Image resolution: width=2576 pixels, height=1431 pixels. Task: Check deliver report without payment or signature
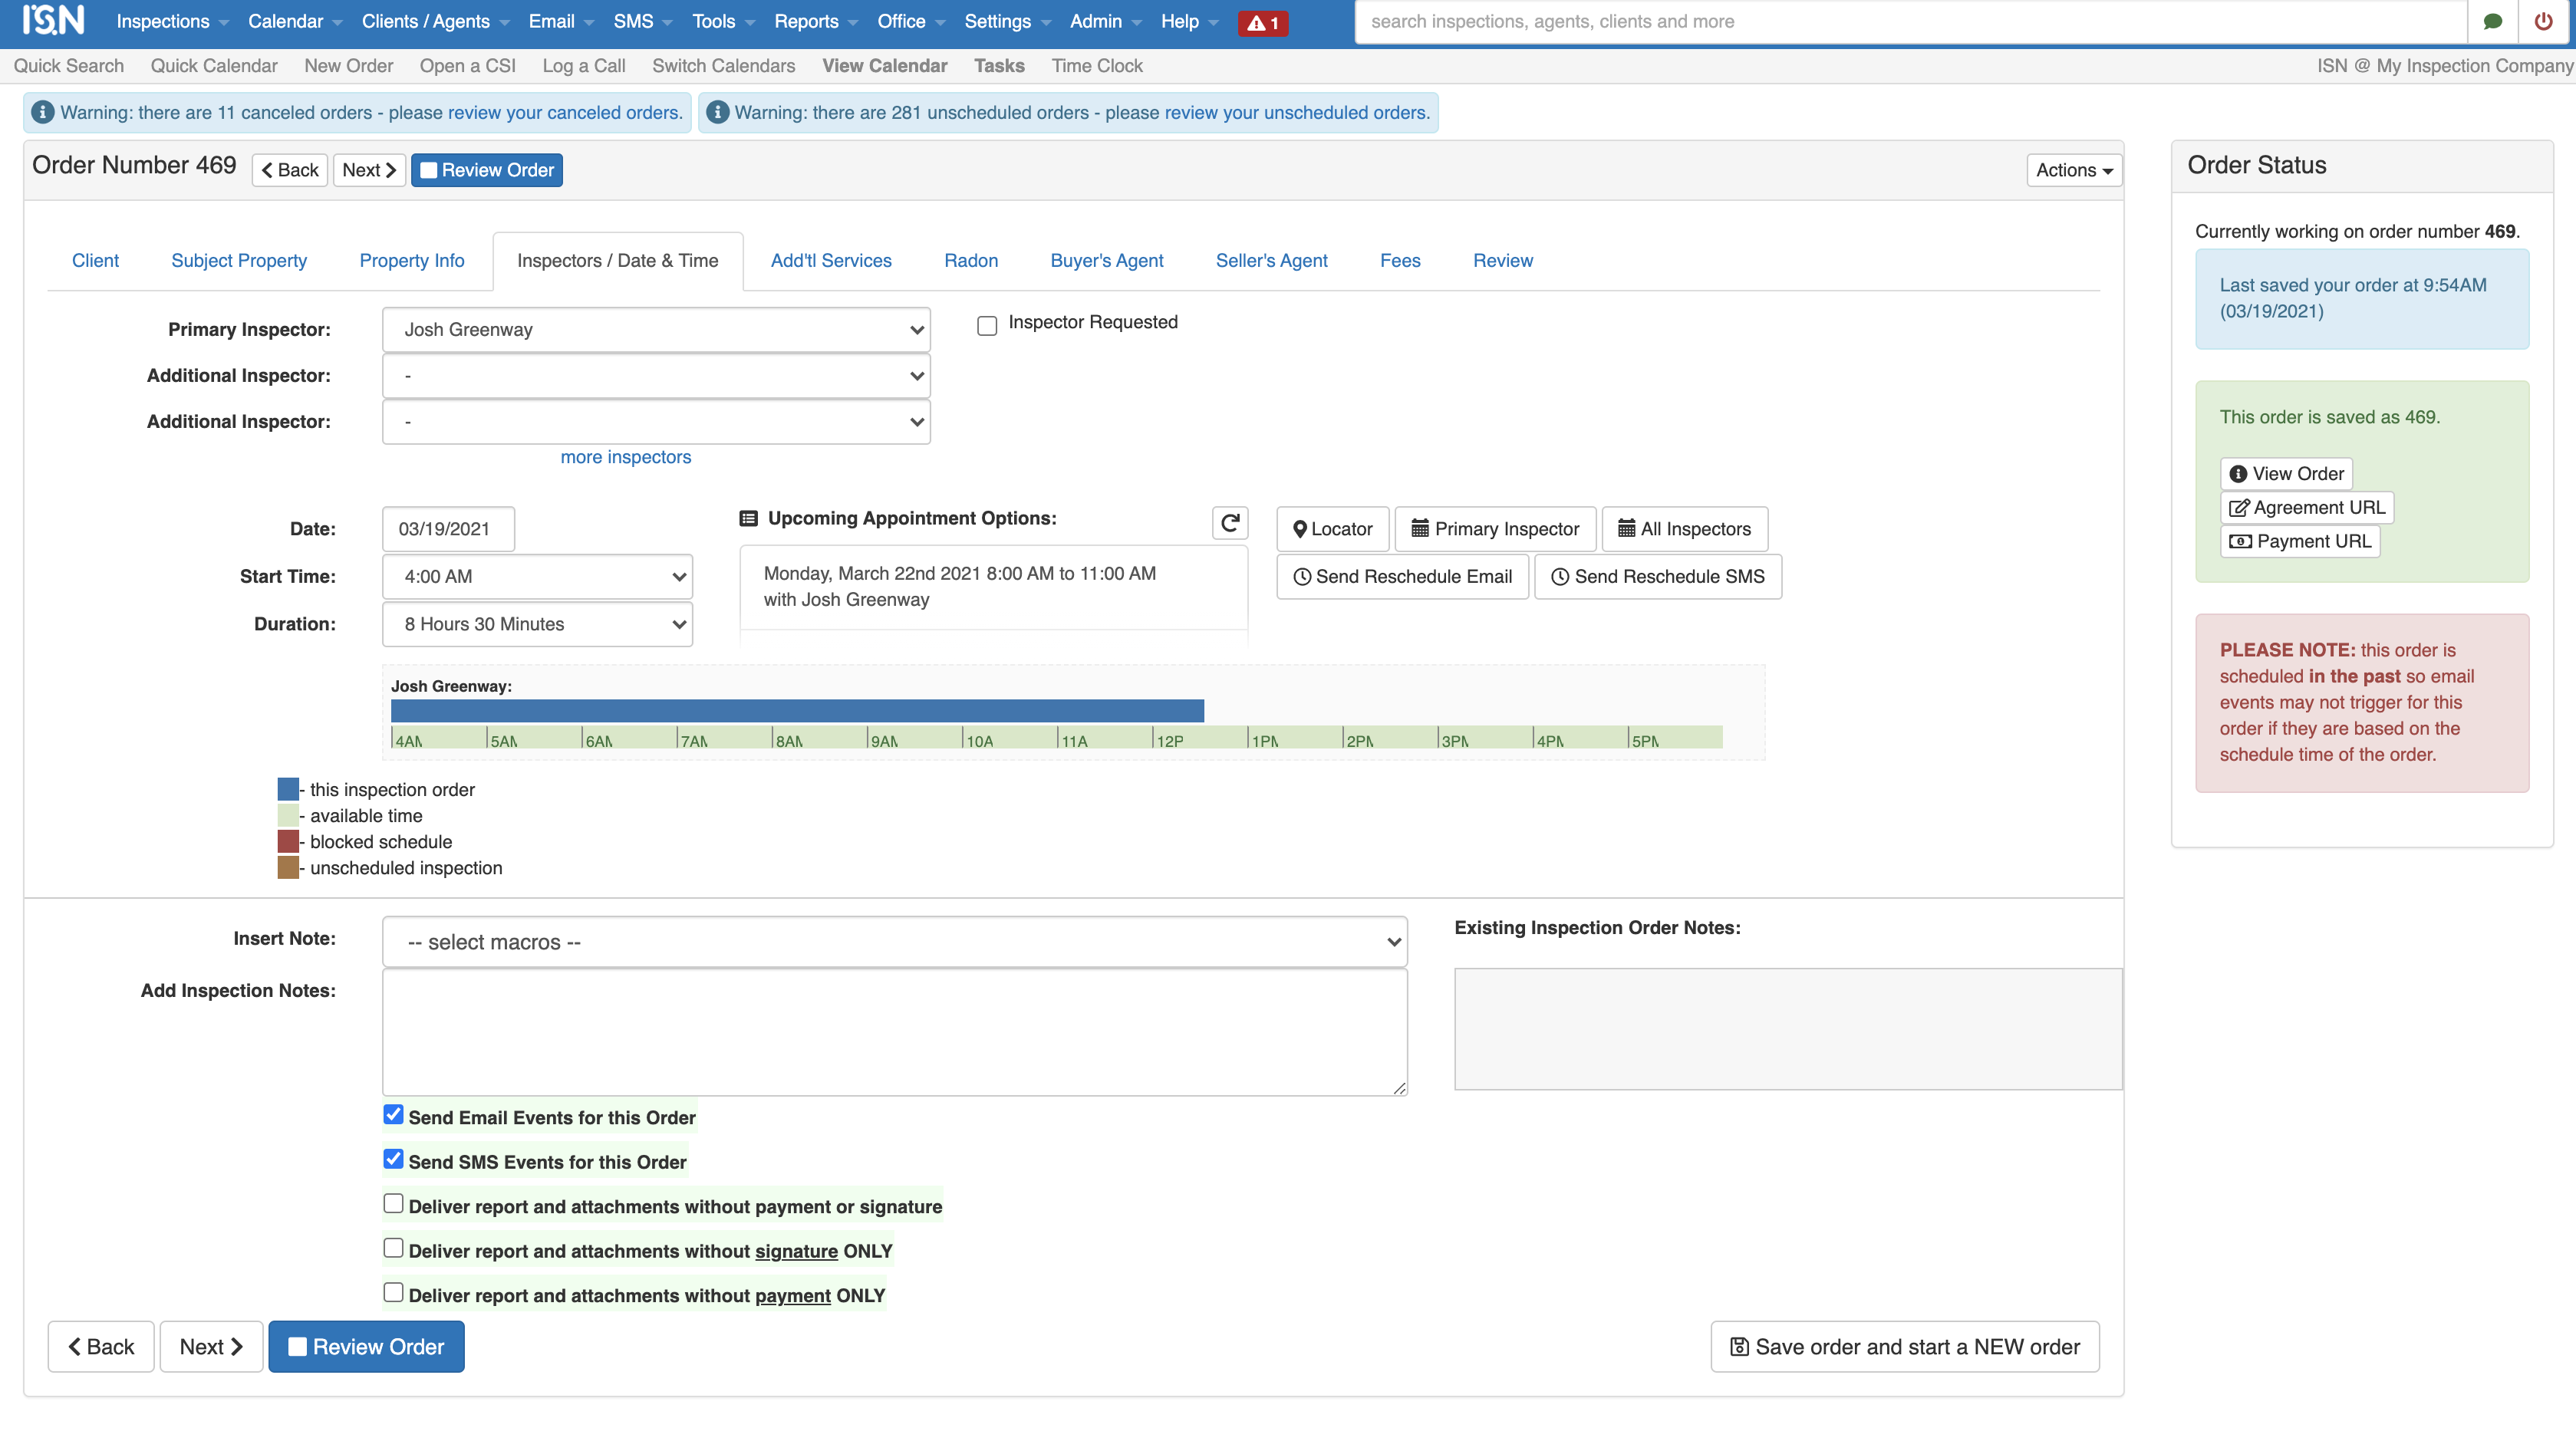(x=392, y=1204)
